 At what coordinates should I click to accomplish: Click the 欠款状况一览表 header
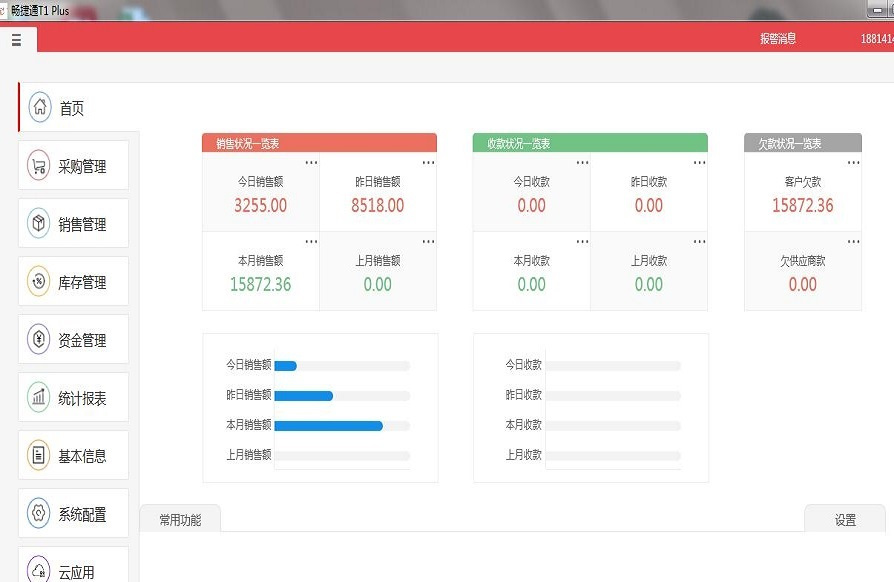803,143
